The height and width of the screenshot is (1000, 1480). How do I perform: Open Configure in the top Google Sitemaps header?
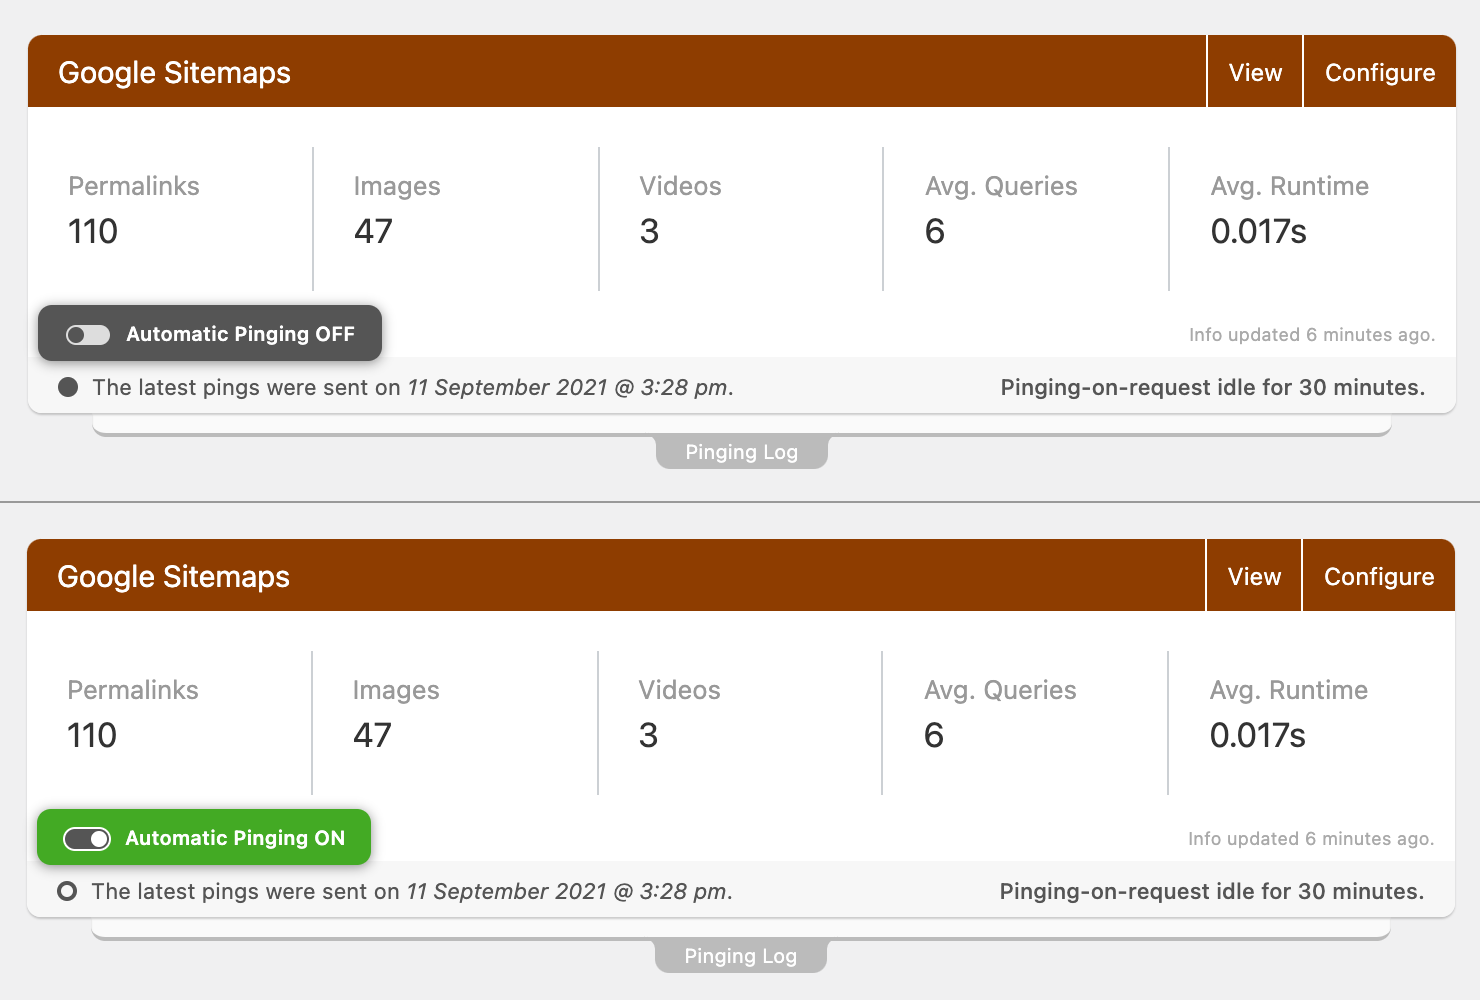(x=1380, y=72)
